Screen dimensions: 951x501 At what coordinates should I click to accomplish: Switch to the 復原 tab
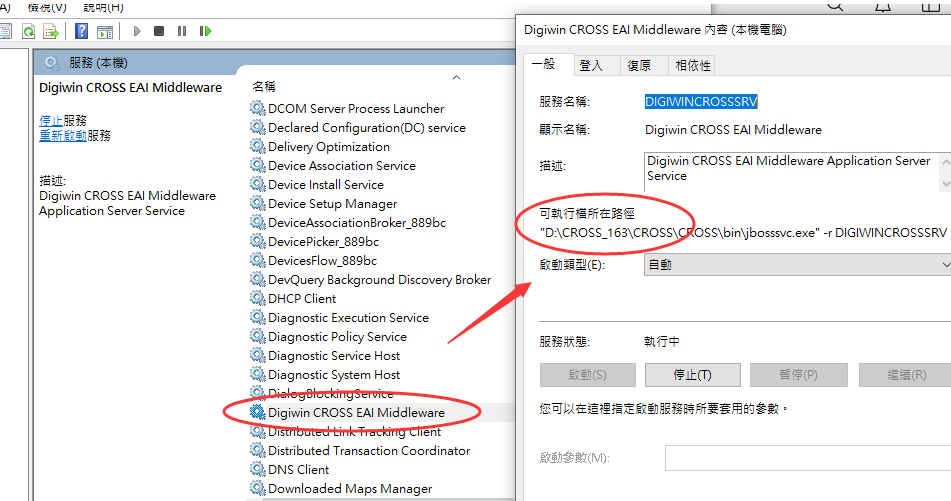(x=639, y=65)
